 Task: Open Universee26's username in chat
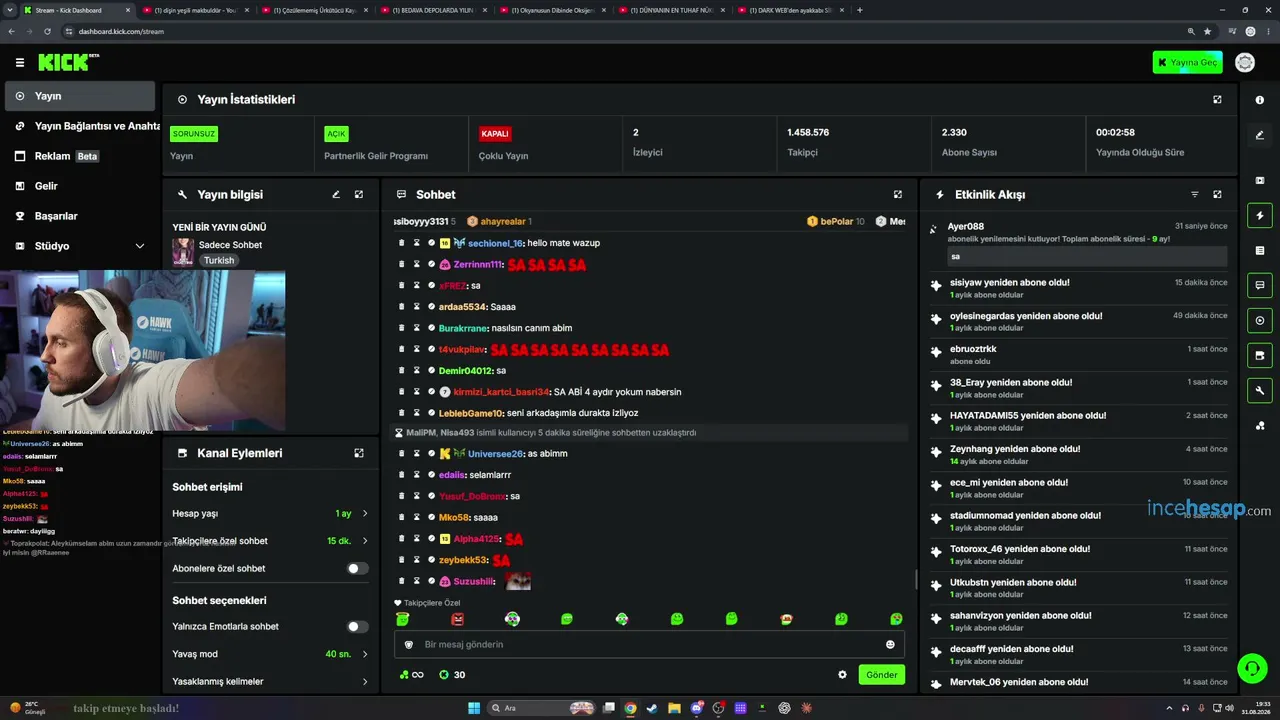[x=496, y=454]
